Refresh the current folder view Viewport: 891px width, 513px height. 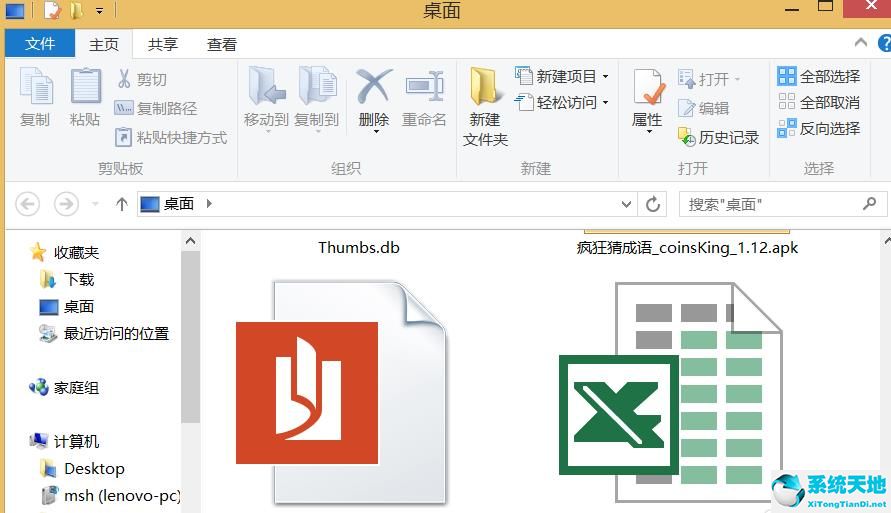(653, 204)
